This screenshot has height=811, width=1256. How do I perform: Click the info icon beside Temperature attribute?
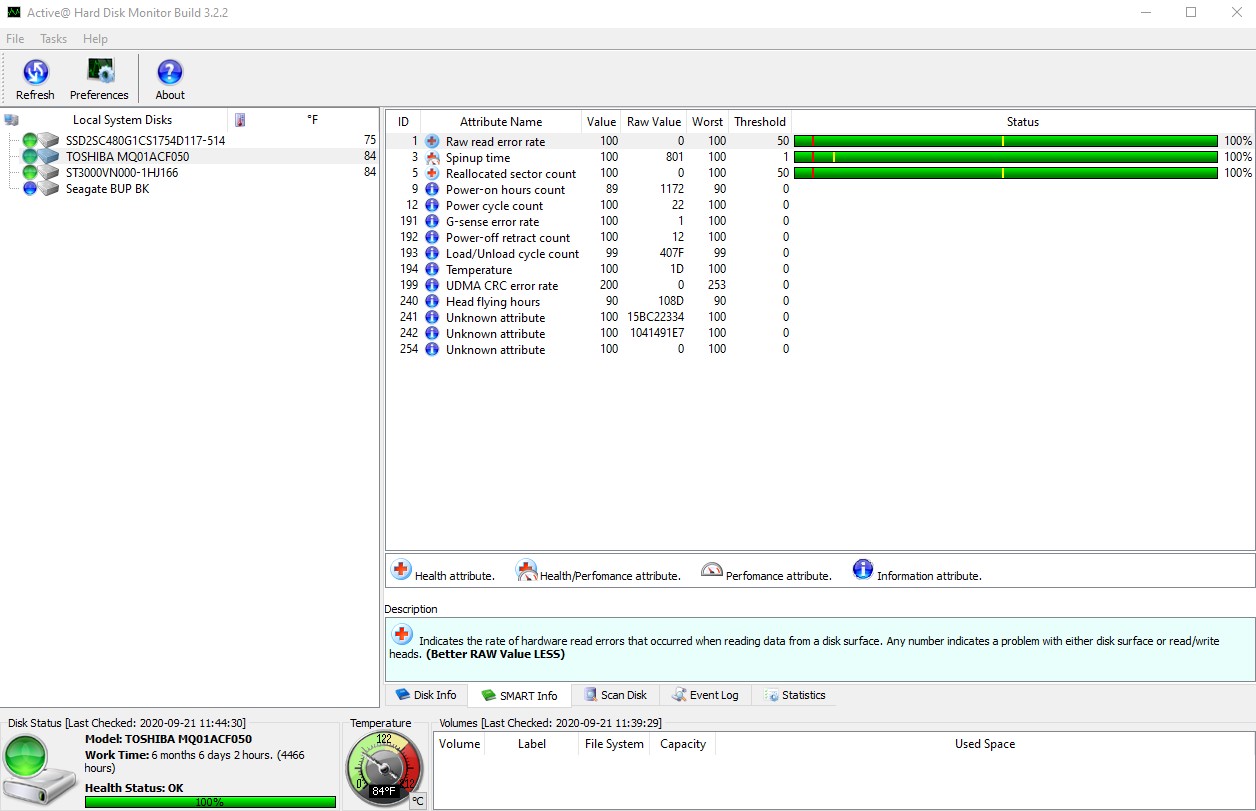(432, 270)
